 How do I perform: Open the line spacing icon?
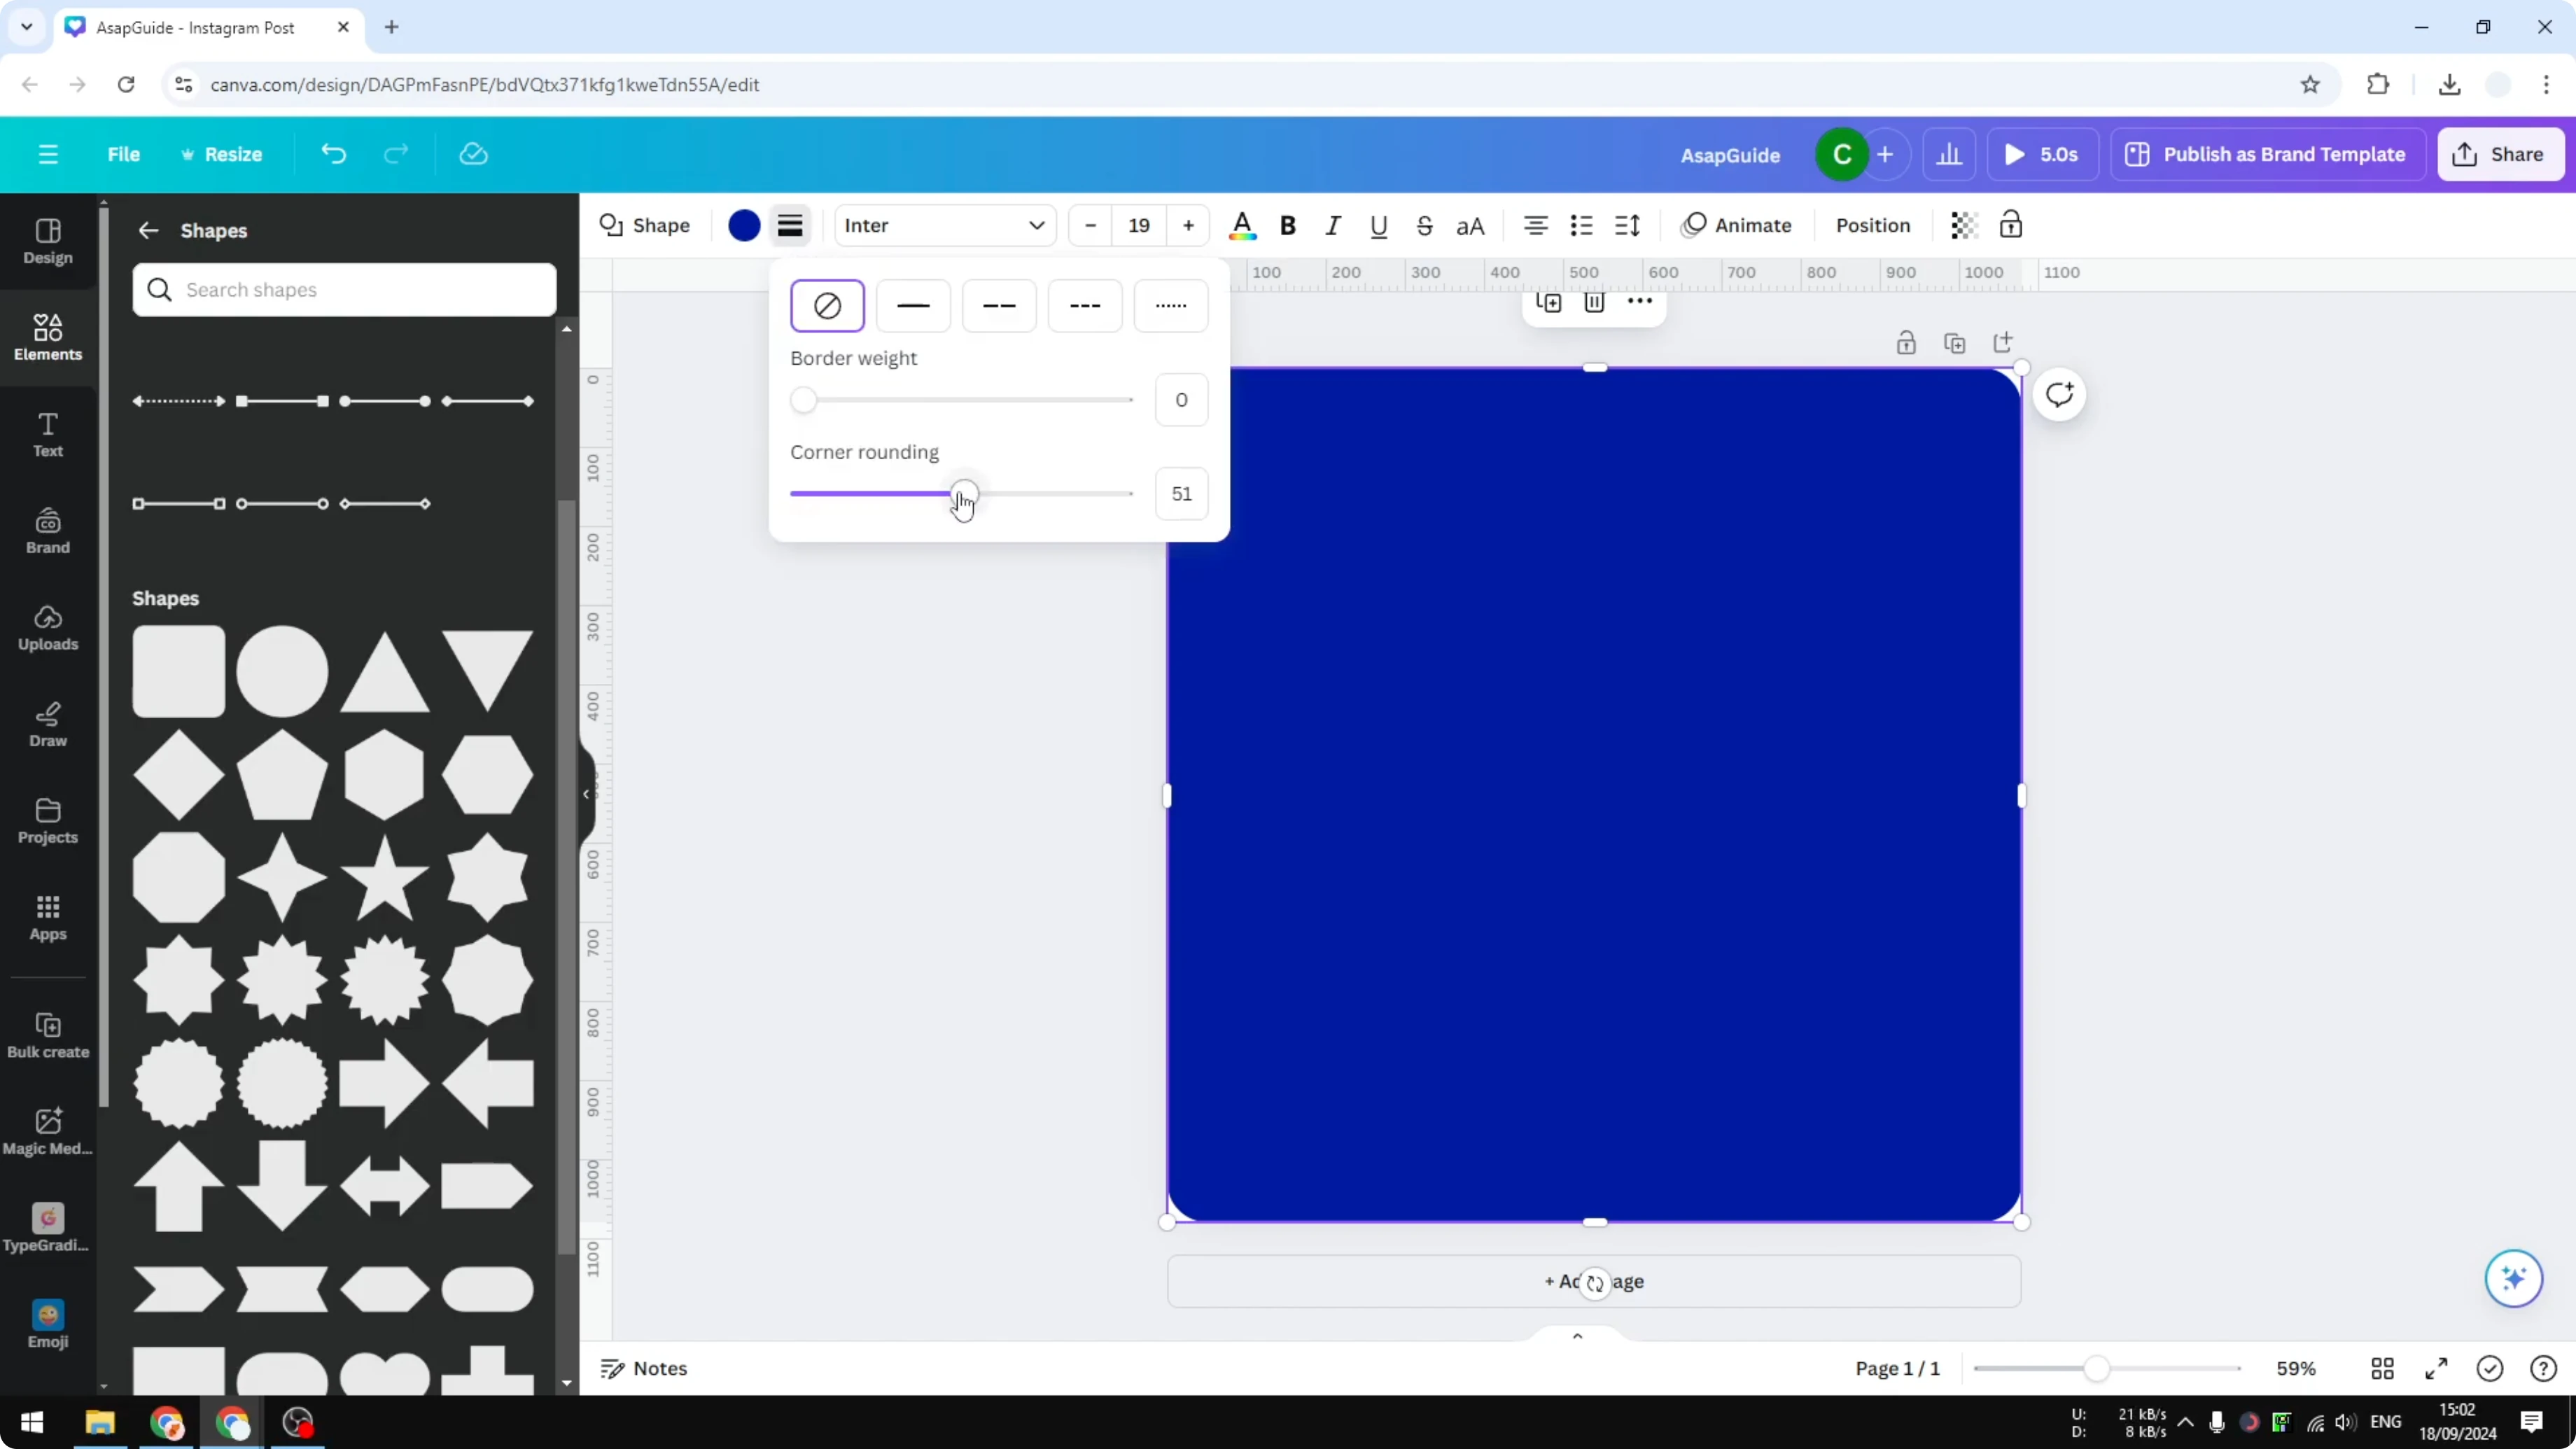click(x=1627, y=225)
